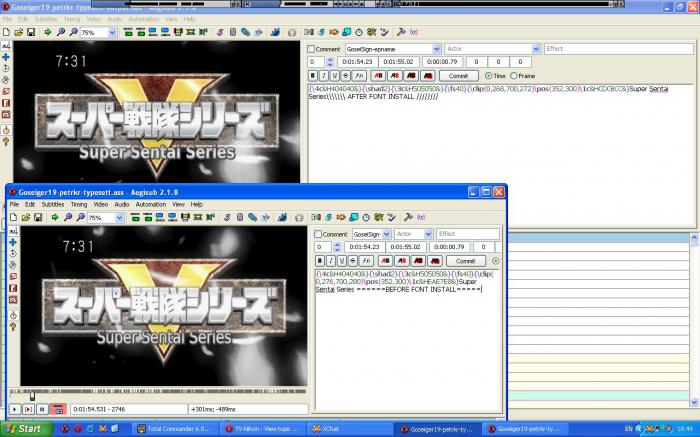Click New subtitles icon in front Aegisub window

[13, 217]
